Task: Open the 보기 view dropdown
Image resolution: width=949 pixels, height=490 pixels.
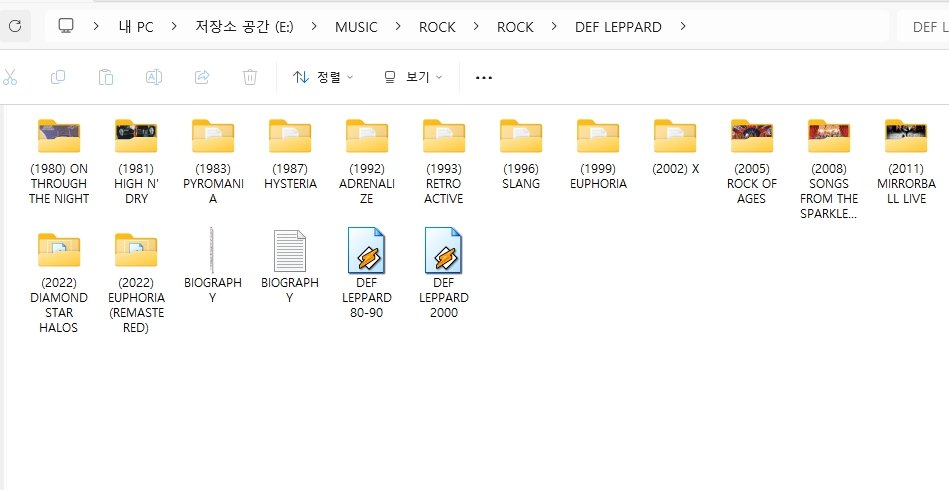Action: tap(413, 77)
